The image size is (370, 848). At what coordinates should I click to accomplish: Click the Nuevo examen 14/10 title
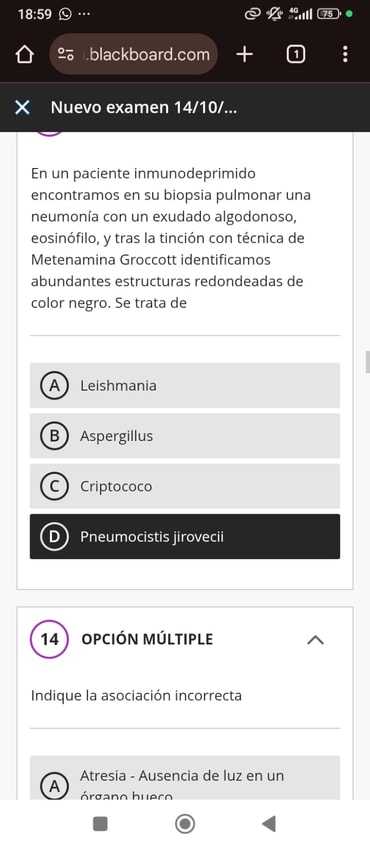pyautogui.click(x=144, y=108)
